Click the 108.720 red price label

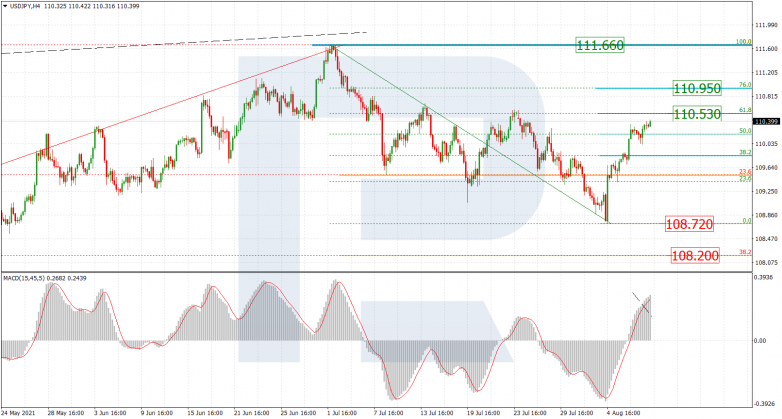(x=689, y=224)
